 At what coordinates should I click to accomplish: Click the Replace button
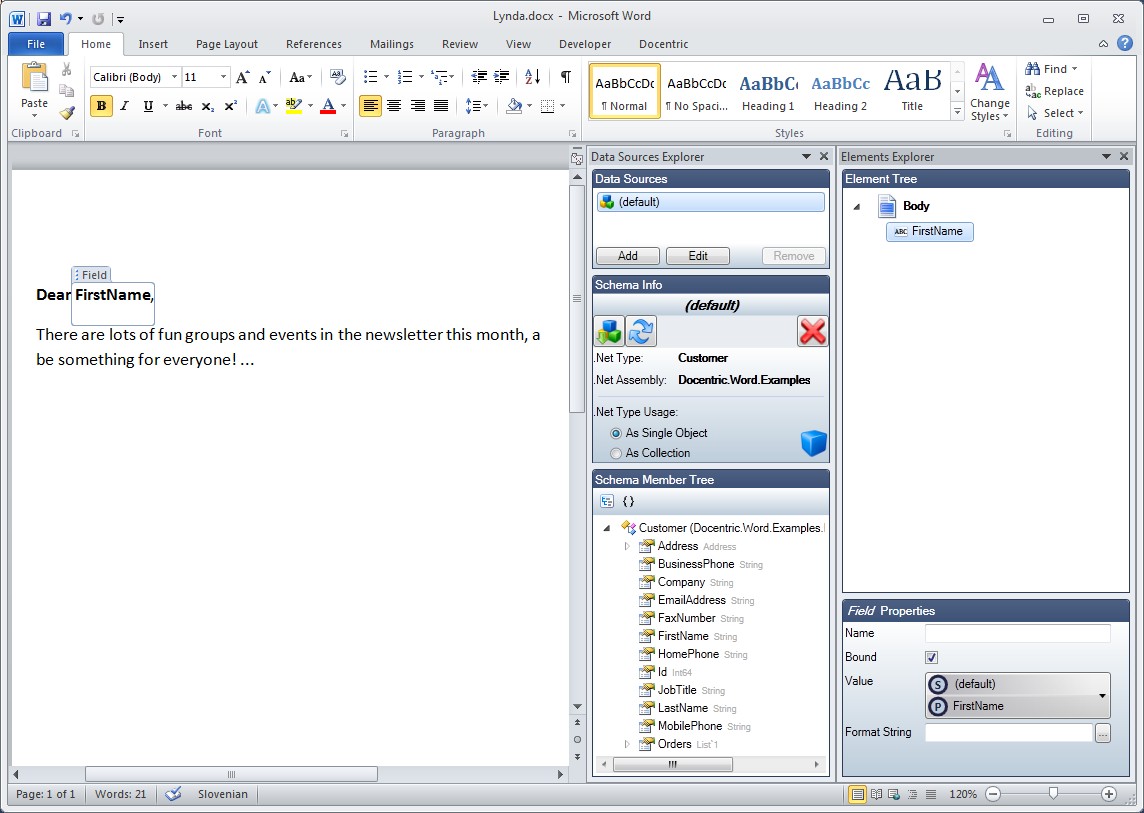click(x=1054, y=91)
